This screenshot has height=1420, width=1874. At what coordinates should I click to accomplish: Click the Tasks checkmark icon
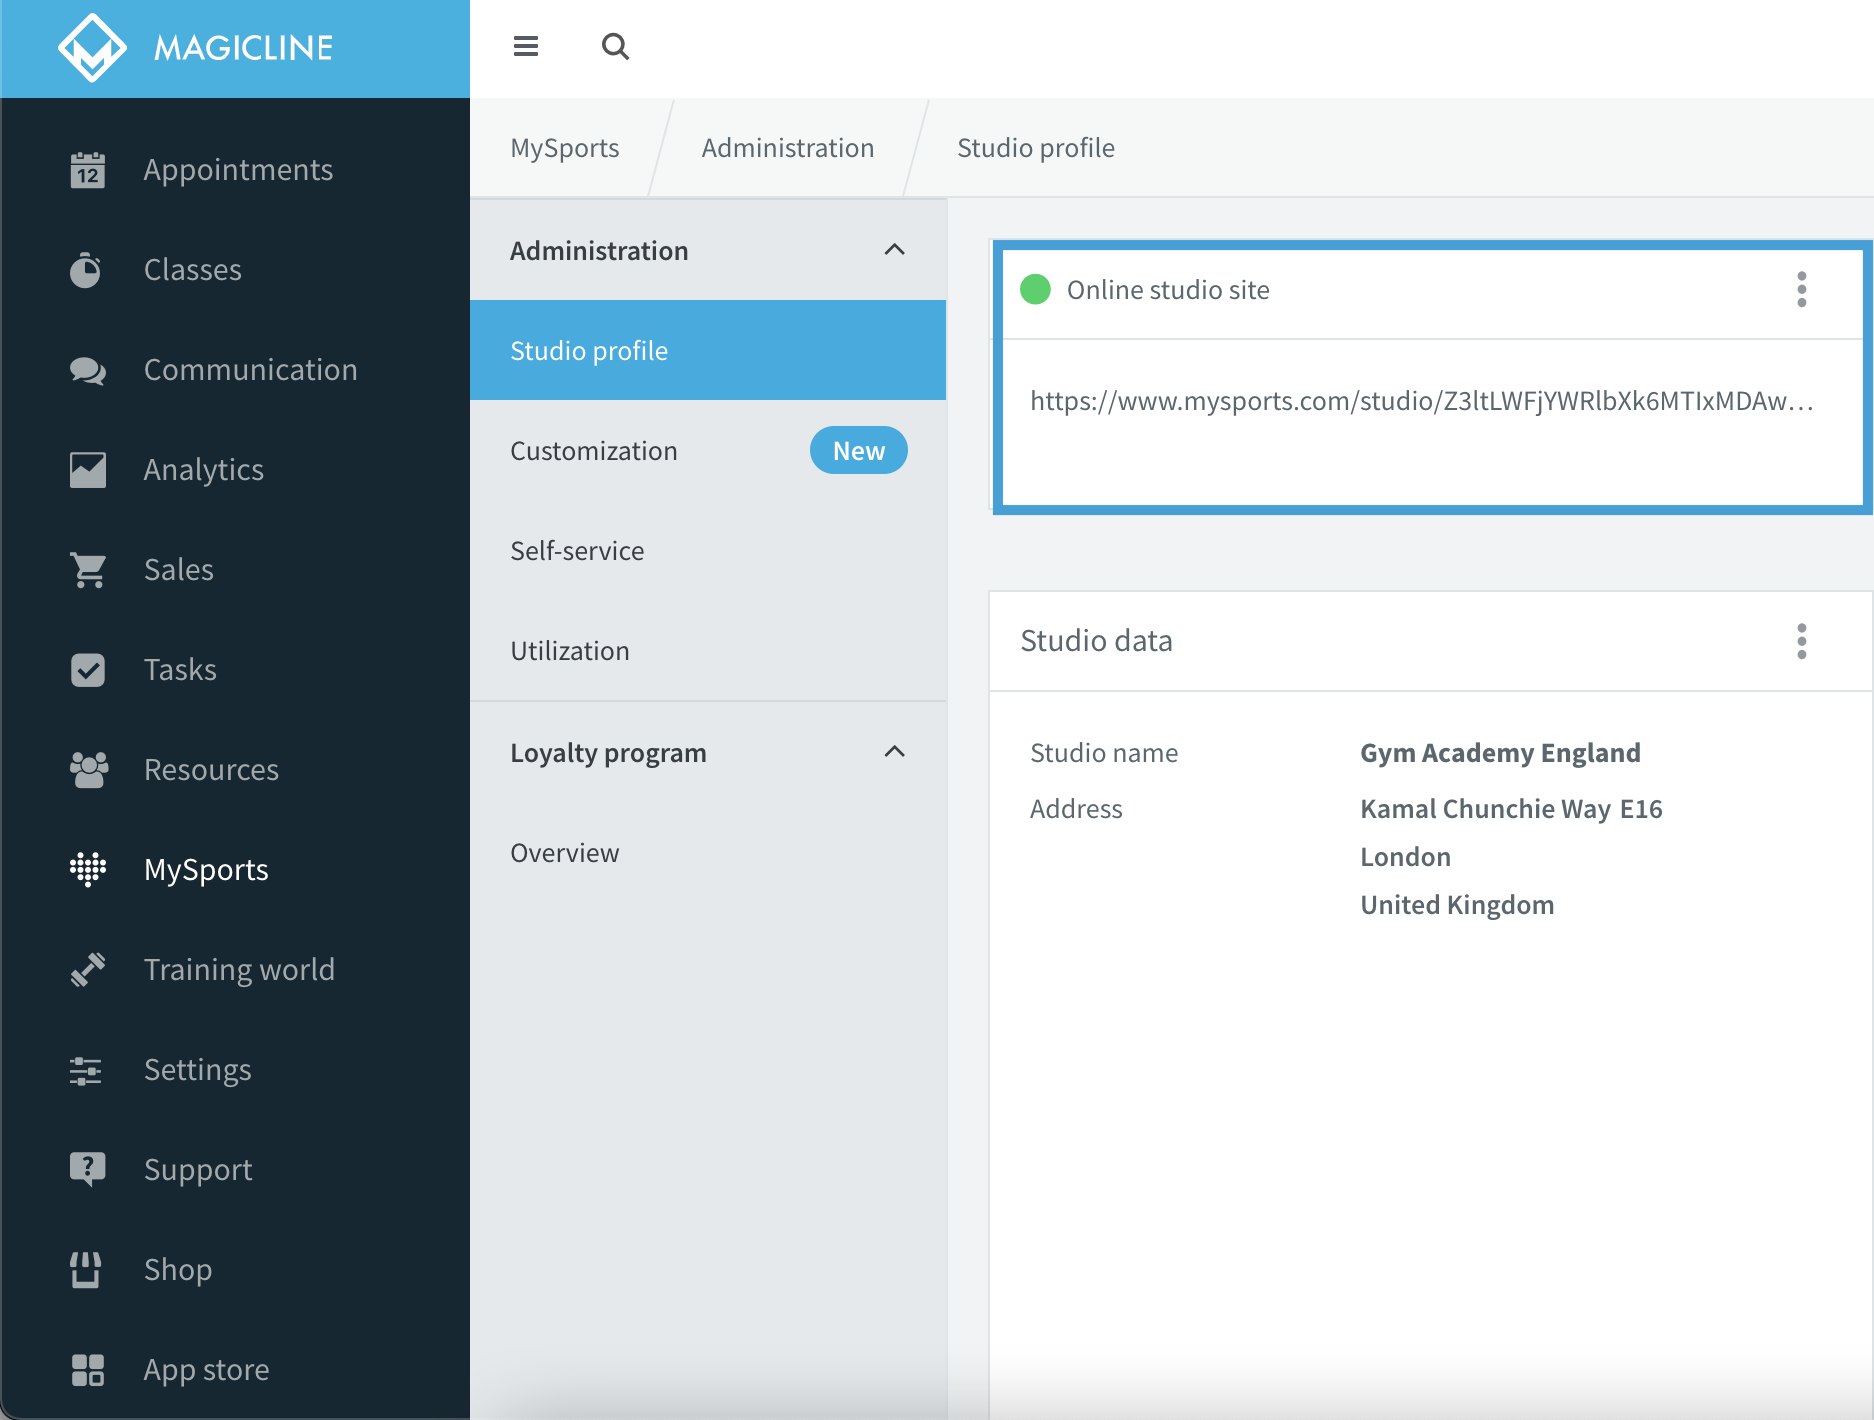88,670
